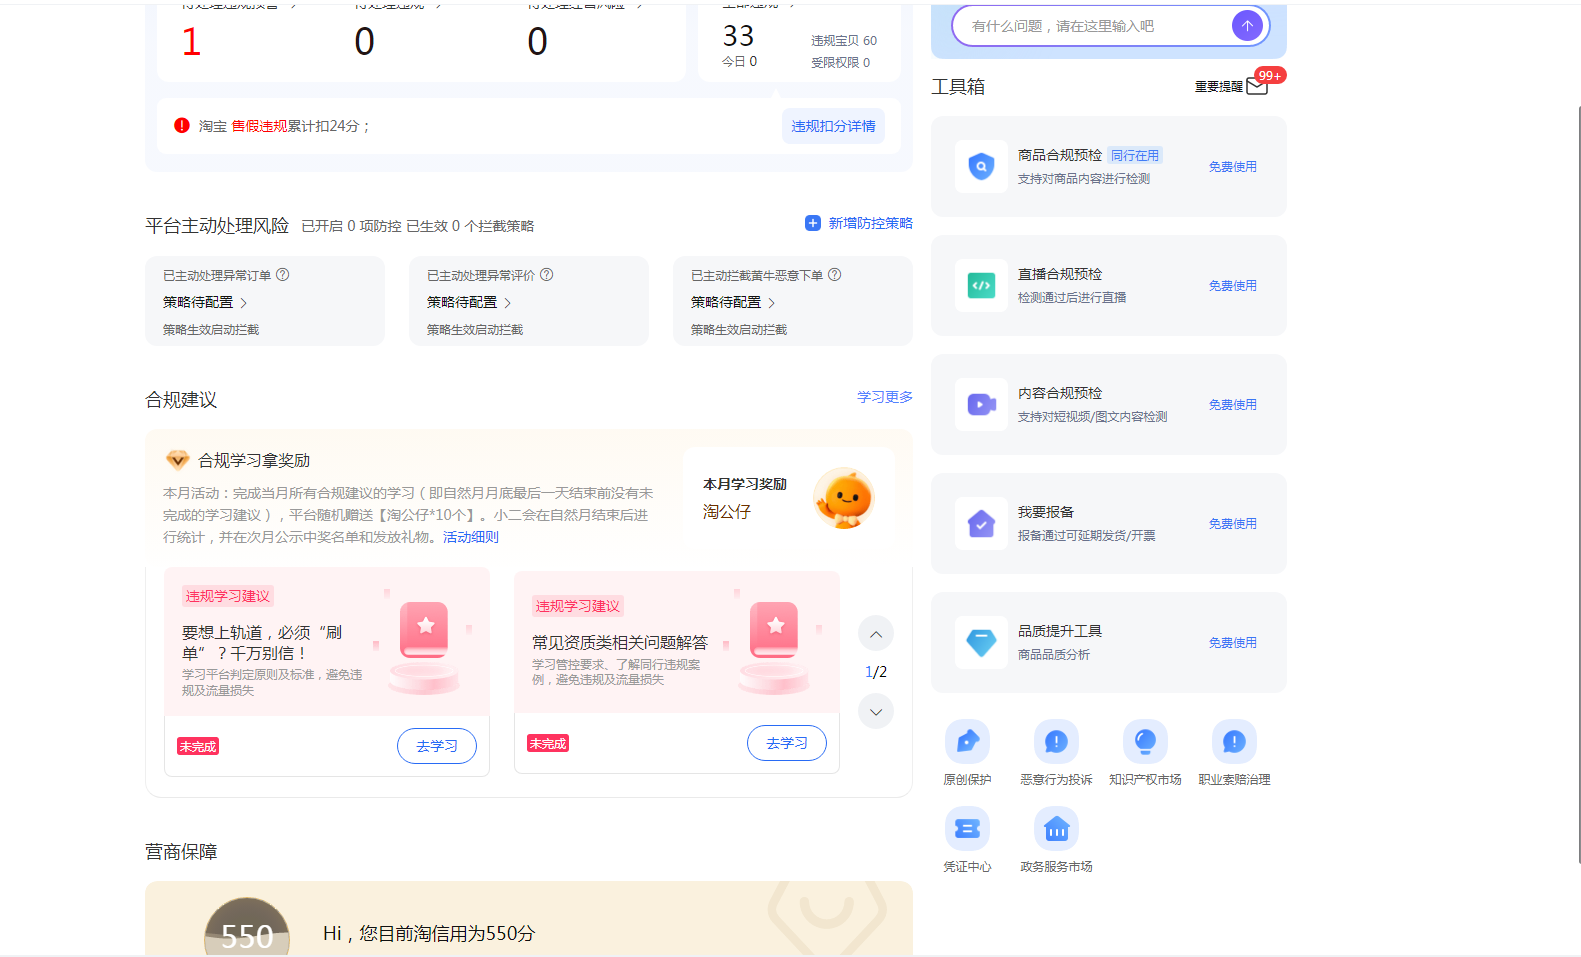Viewport: 1581px width, 957px height.
Task: Expand 策略待配置 under 已主动处理异常订单
Action: pos(205,302)
